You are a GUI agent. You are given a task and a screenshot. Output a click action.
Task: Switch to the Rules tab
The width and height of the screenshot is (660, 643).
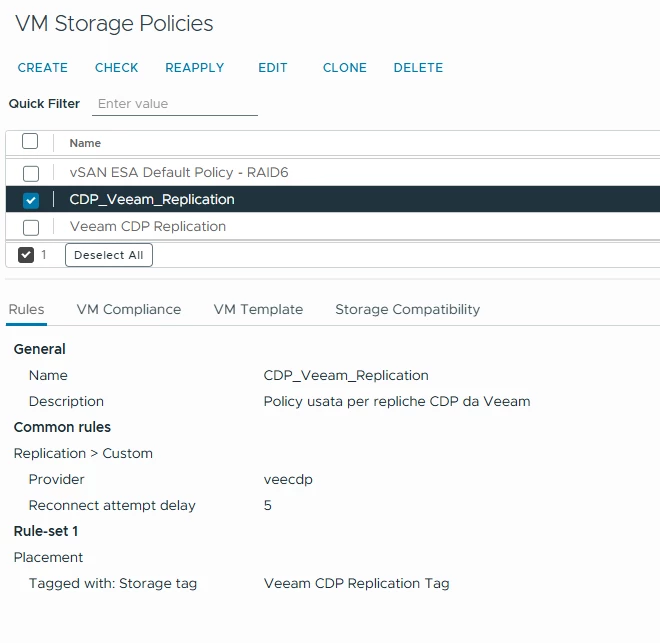click(x=26, y=310)
